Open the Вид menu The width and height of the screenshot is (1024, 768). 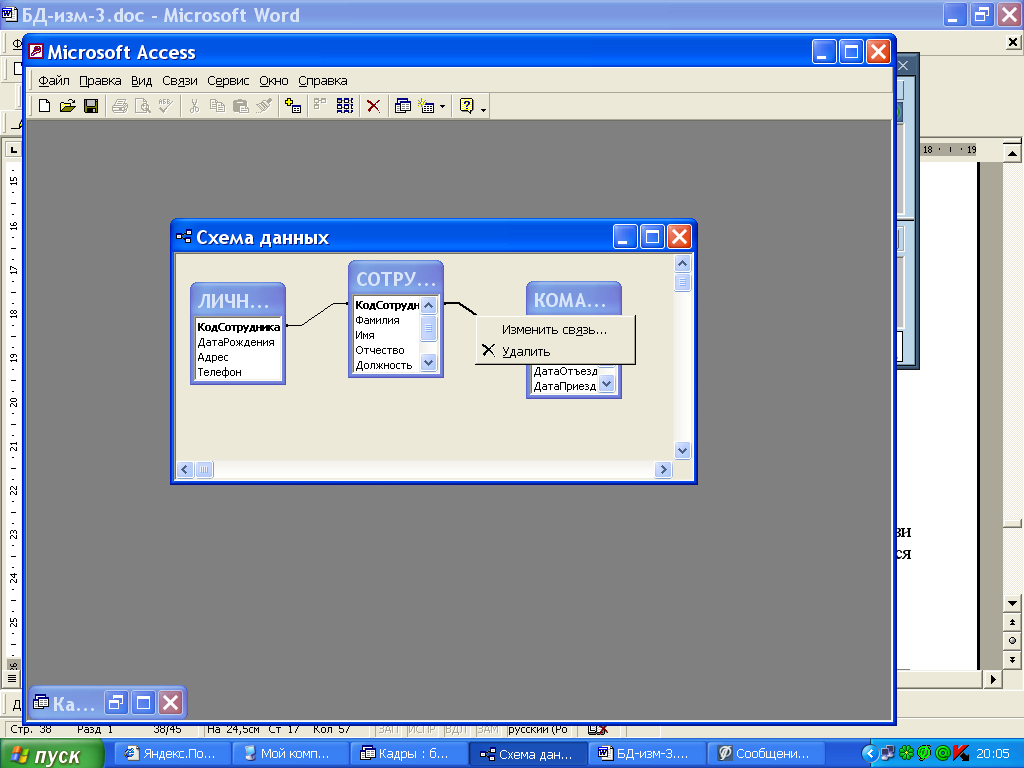[141, 81]
